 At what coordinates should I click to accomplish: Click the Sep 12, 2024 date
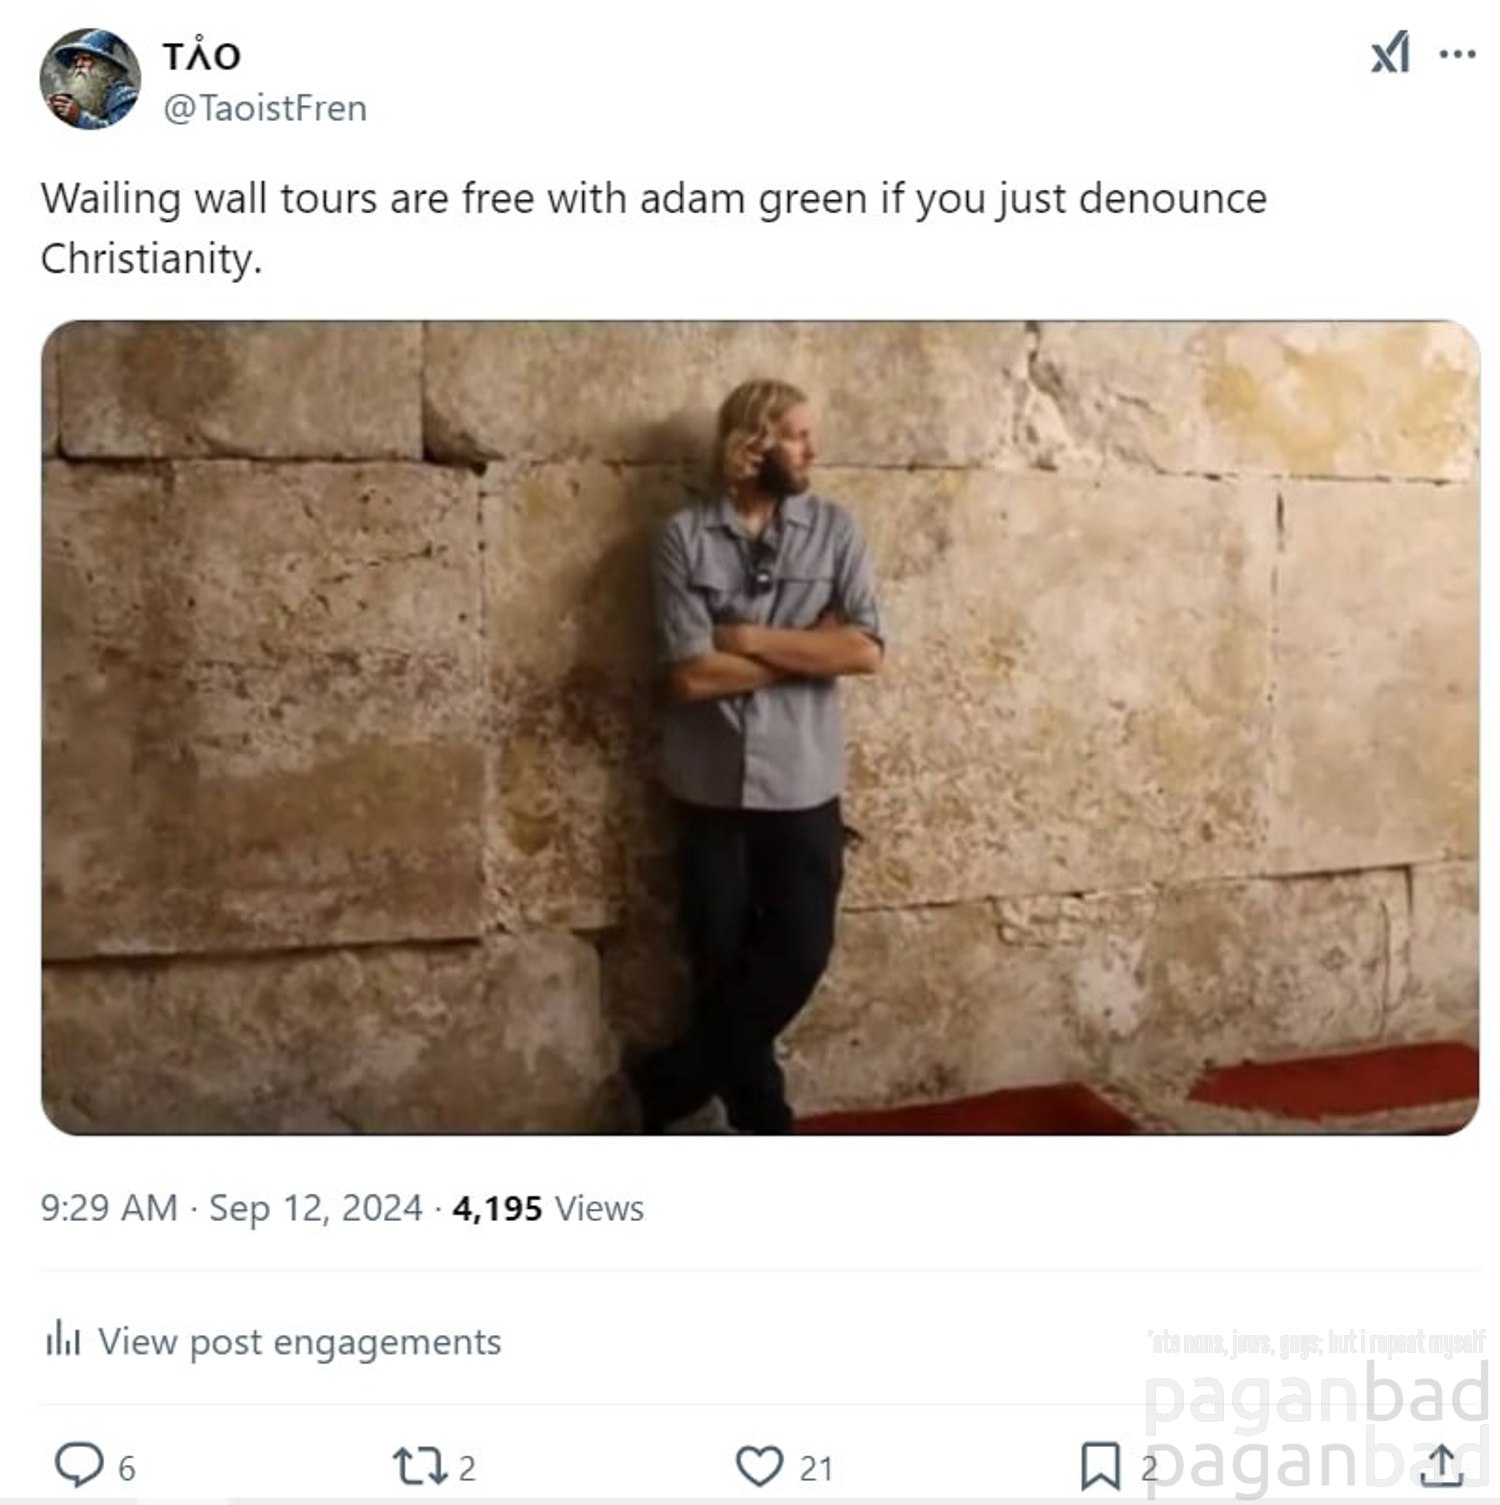tap(316, 1208)
